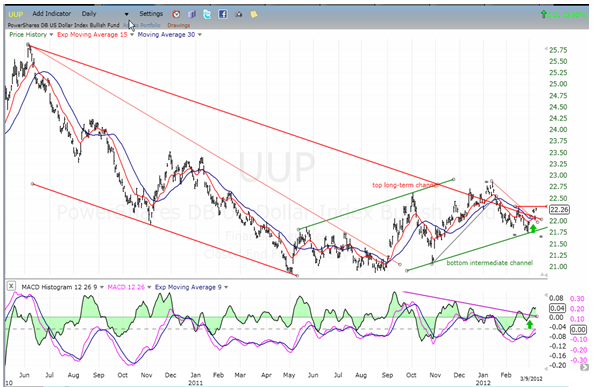Click the 'bottom intermediate channel' annotation text
Screen dimensions: 593x387
tap(489, 263)
